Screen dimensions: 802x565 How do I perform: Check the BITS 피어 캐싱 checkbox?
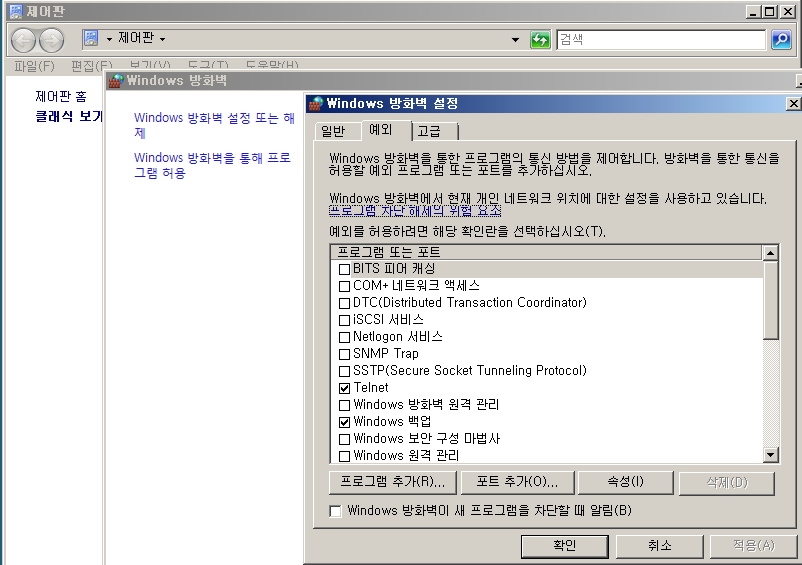point(344,269)
